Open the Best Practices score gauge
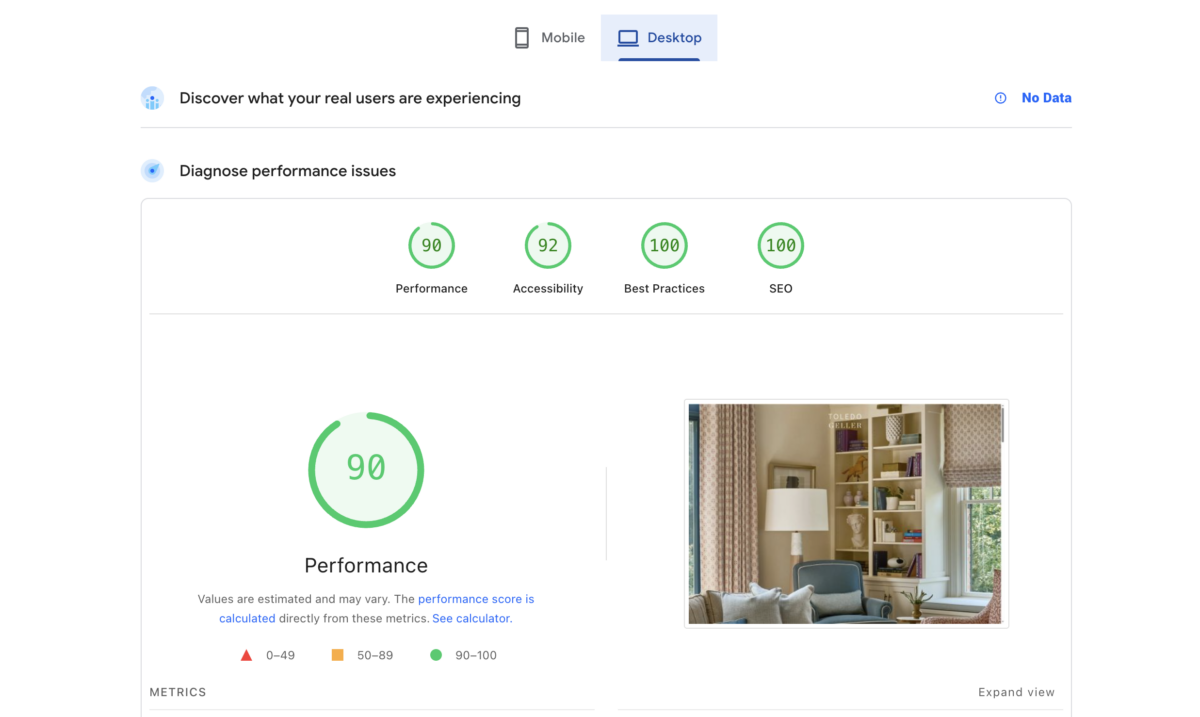This screenshot has width=1200, height=717. click(664, 246)
